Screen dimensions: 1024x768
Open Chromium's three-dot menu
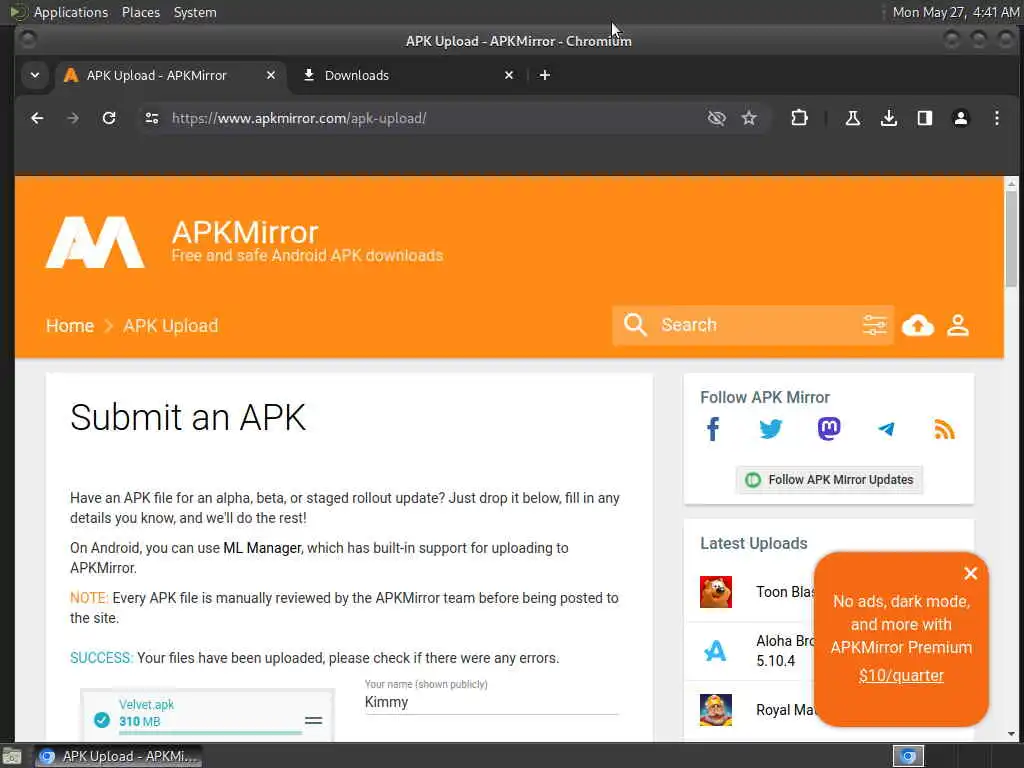point(997,118)
